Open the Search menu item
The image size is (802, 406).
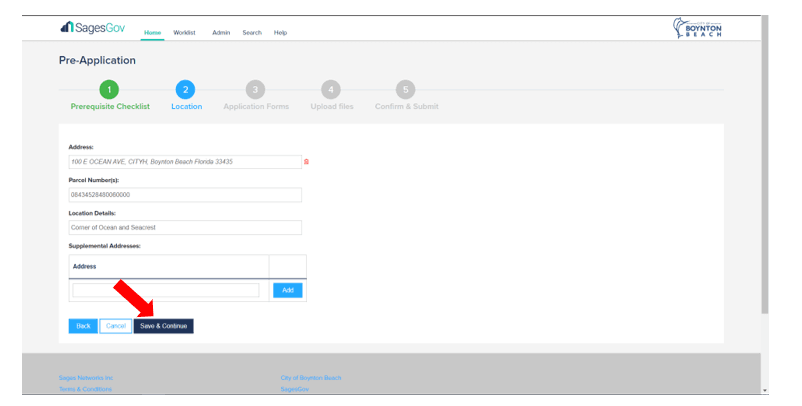pyautogui.click(x=252, y=33)
